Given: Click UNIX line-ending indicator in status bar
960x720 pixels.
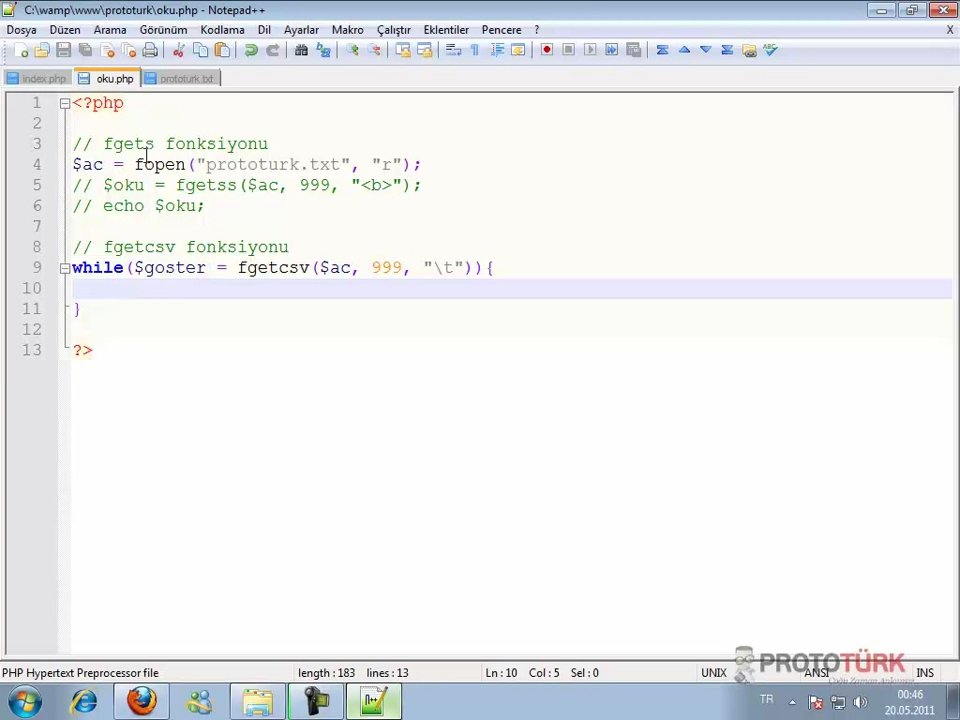Looking at the screenshot, I should tap(714, 673).
